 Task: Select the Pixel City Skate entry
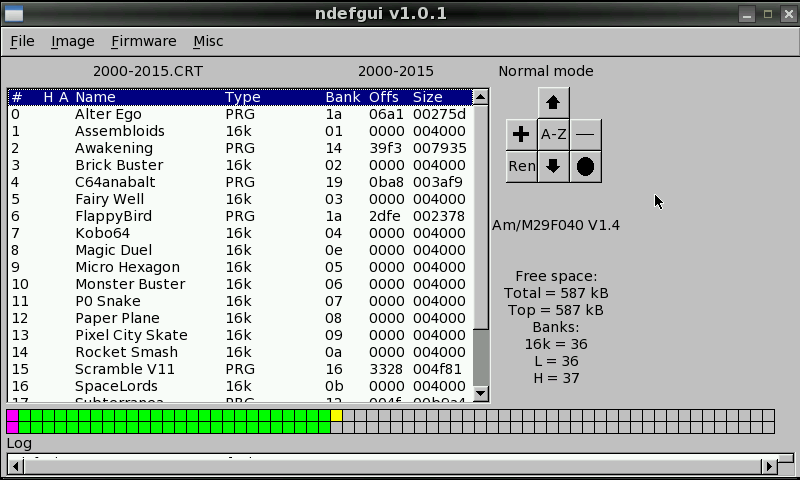tap(240, 335)
